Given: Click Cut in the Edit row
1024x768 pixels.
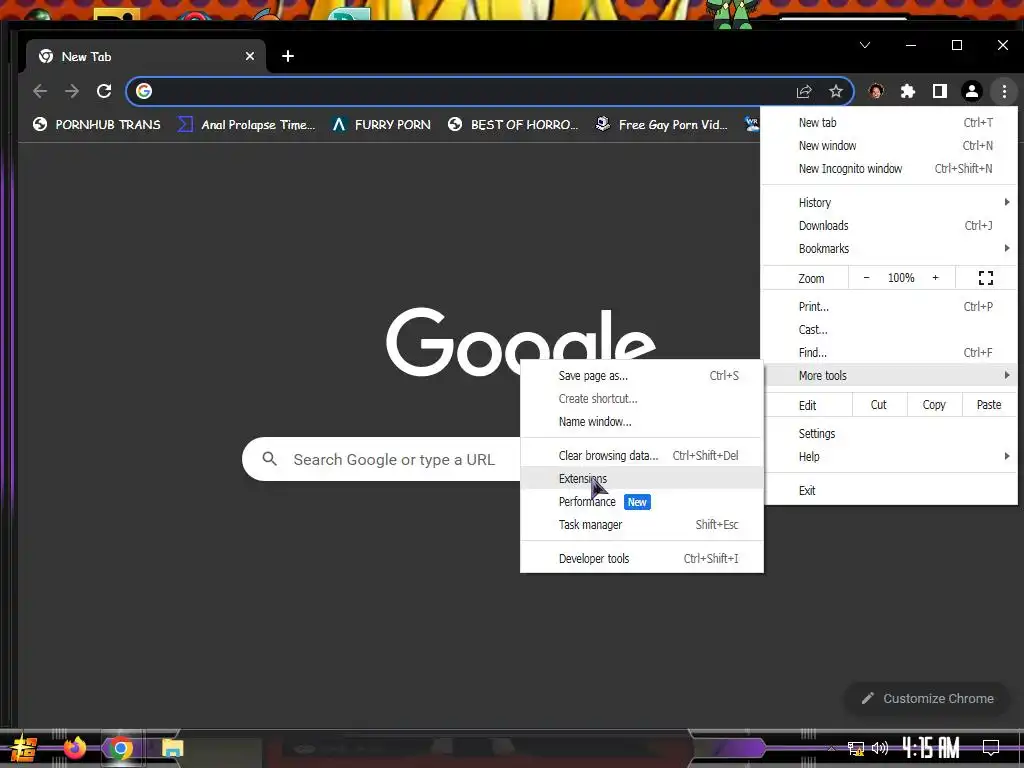Looking at the screenshot, I should point(879,405).
